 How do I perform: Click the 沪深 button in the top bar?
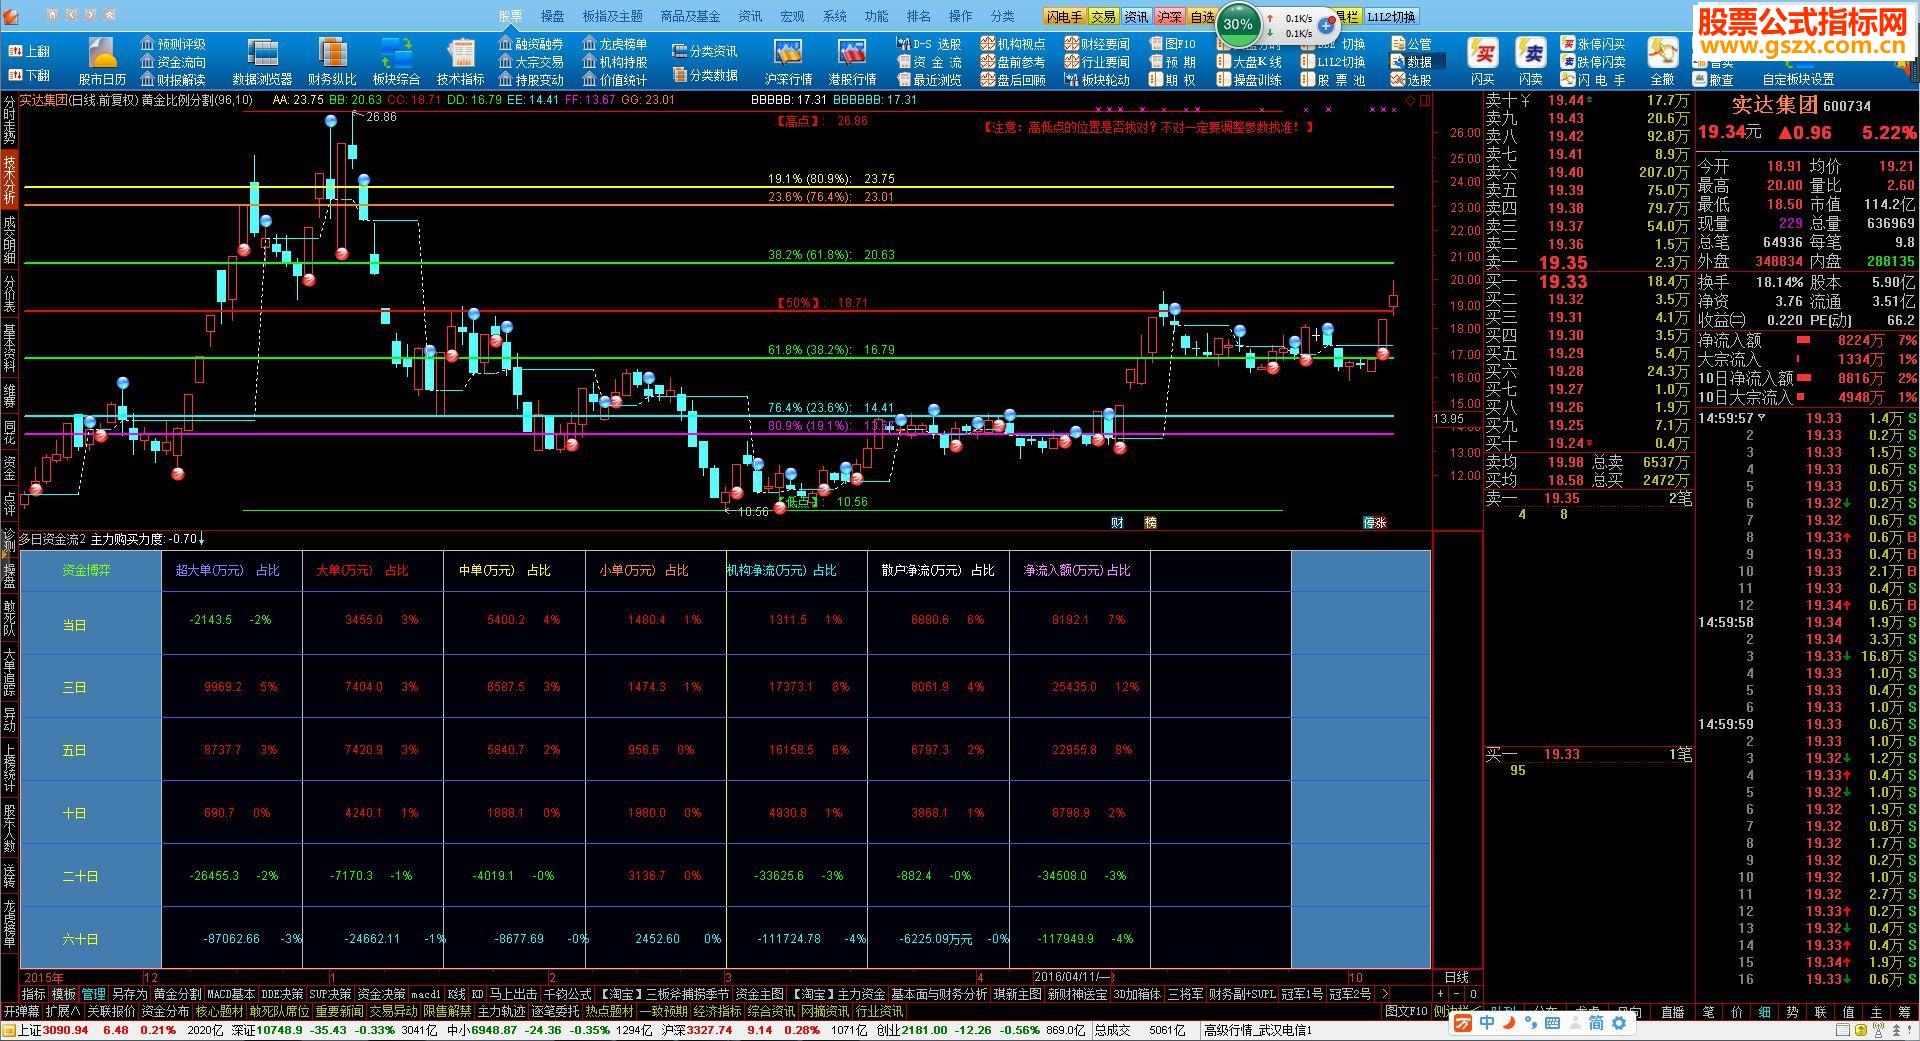[1169, 17]
